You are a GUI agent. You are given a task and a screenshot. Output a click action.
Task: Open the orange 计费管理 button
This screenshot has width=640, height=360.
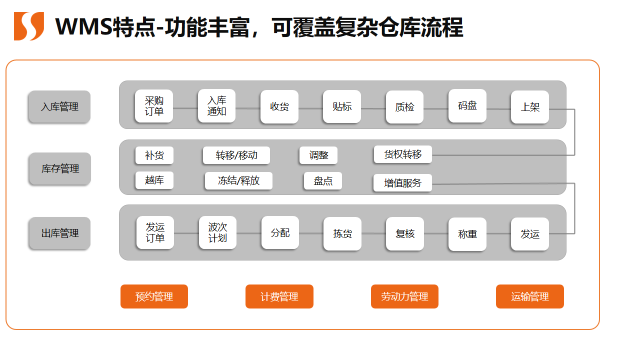pyautogui.click(x=279, y=296)
